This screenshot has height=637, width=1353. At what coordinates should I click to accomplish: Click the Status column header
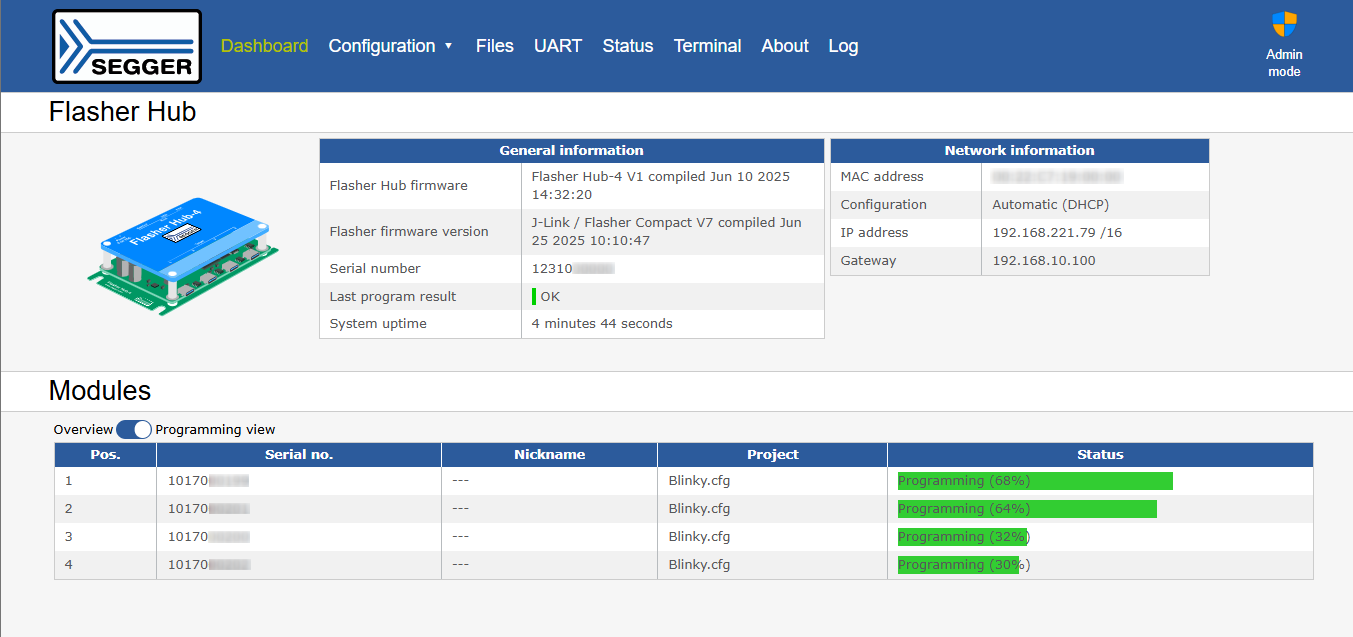1100,455
